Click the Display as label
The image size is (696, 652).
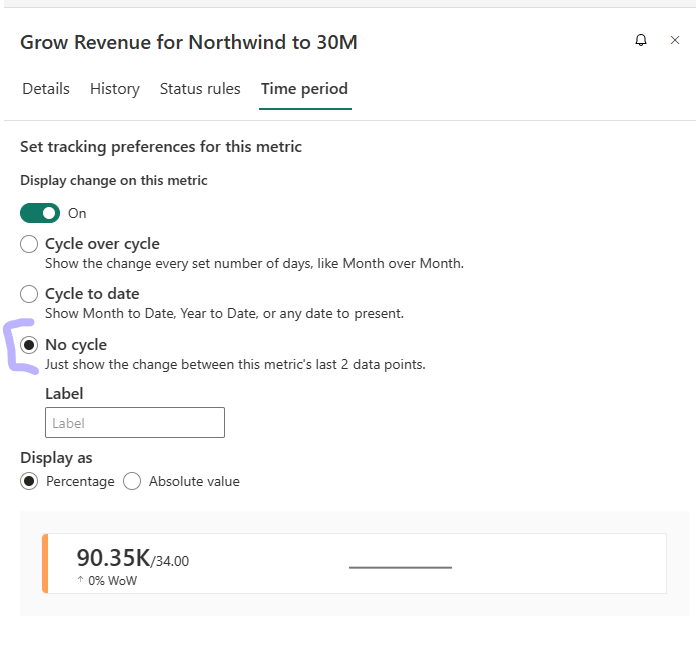(x=56, y=458)
